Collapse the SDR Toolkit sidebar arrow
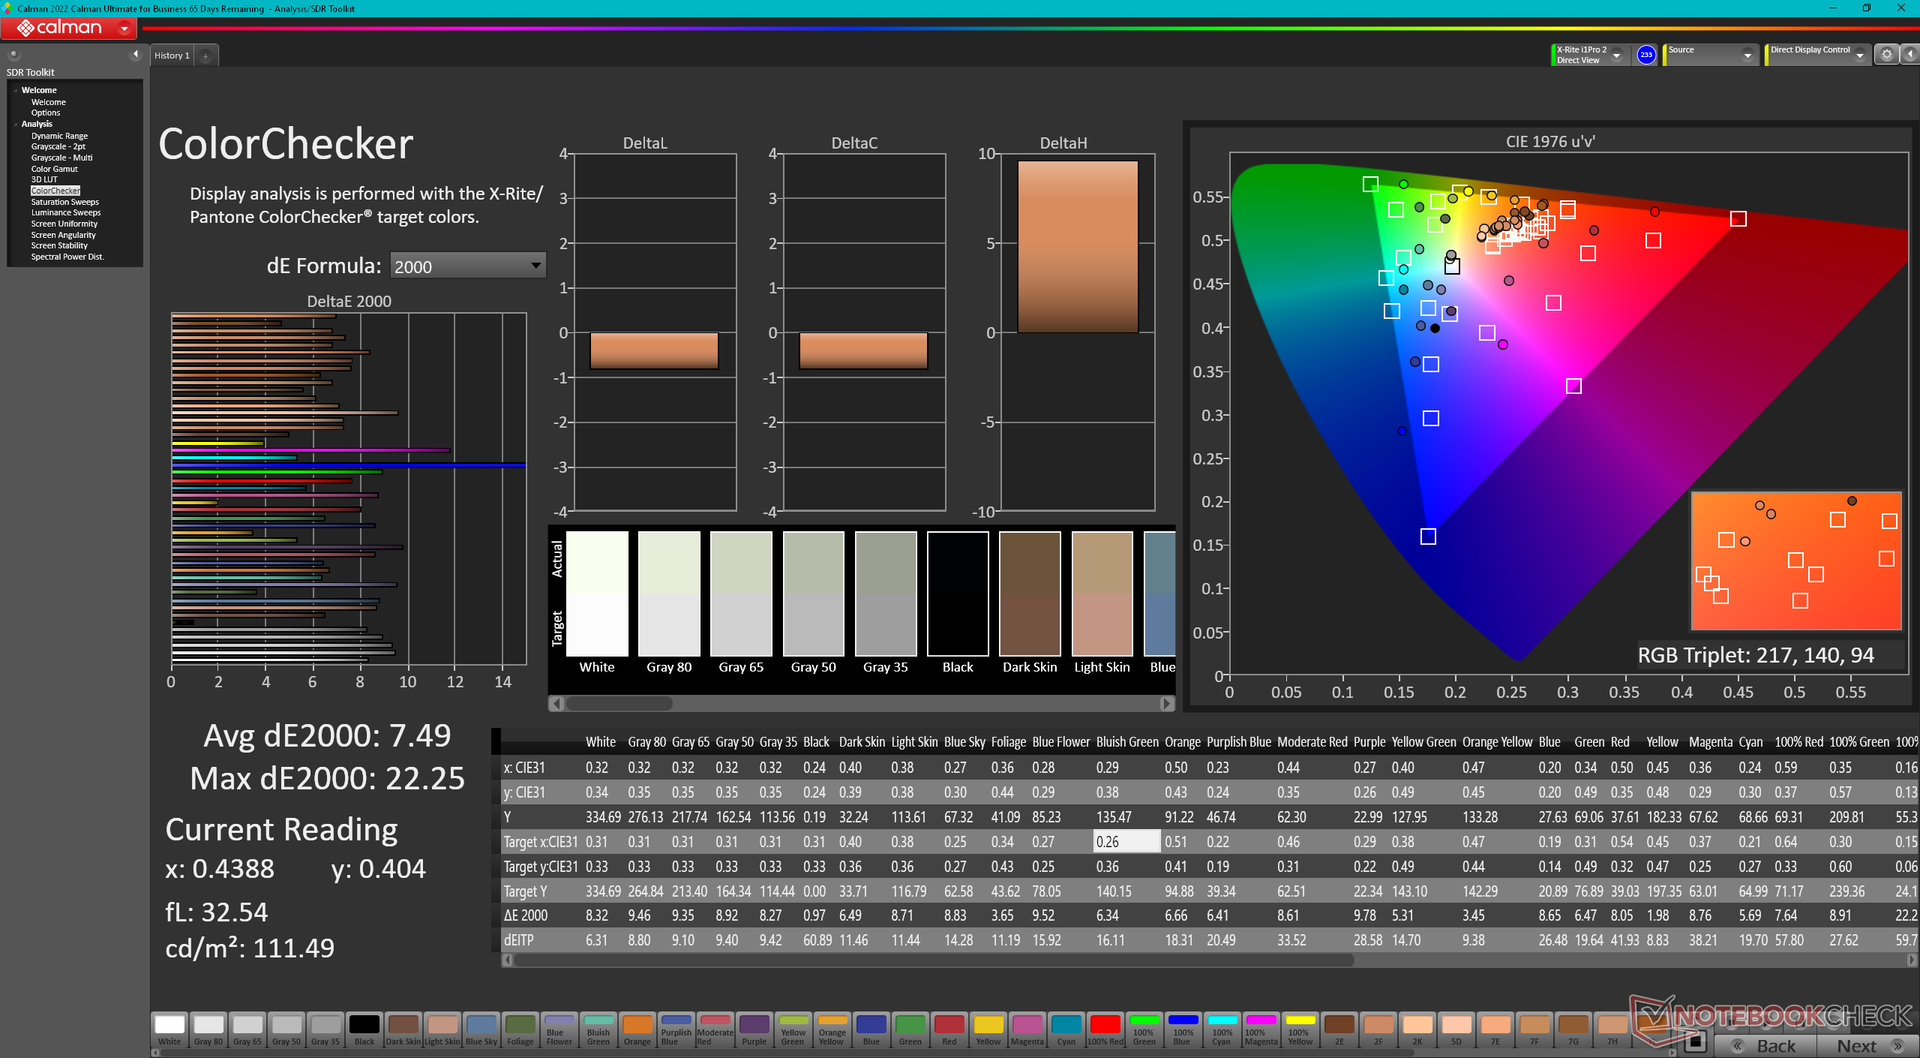1920x1058 pixels. coord(135,55)
